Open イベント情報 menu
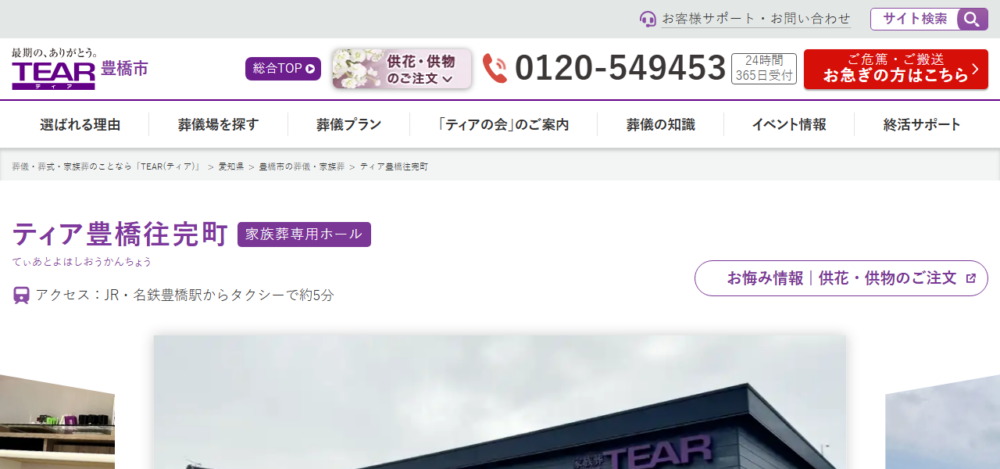Screen dimensions: 1000x469 [789, 124]
